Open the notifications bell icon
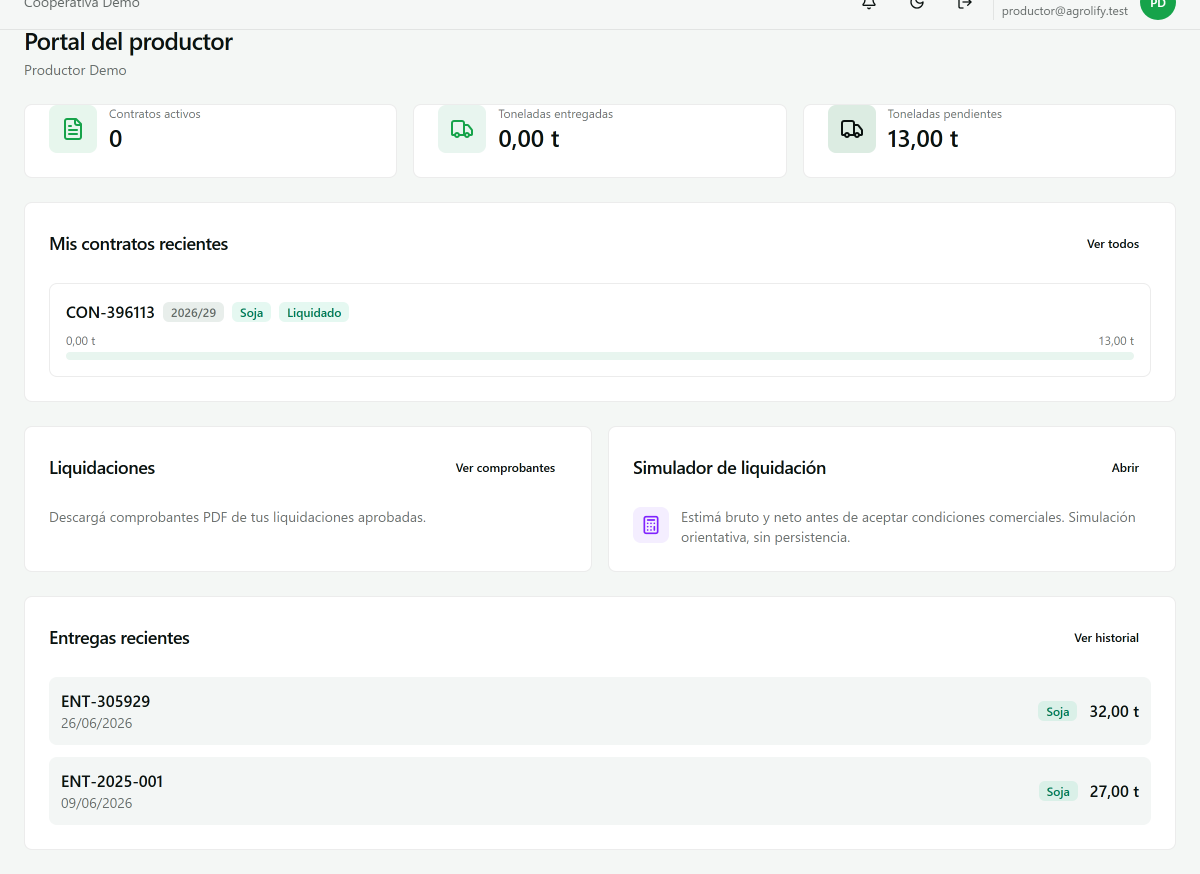The image size is (1200, 874). pyautogui.click(x=869, y=4)
